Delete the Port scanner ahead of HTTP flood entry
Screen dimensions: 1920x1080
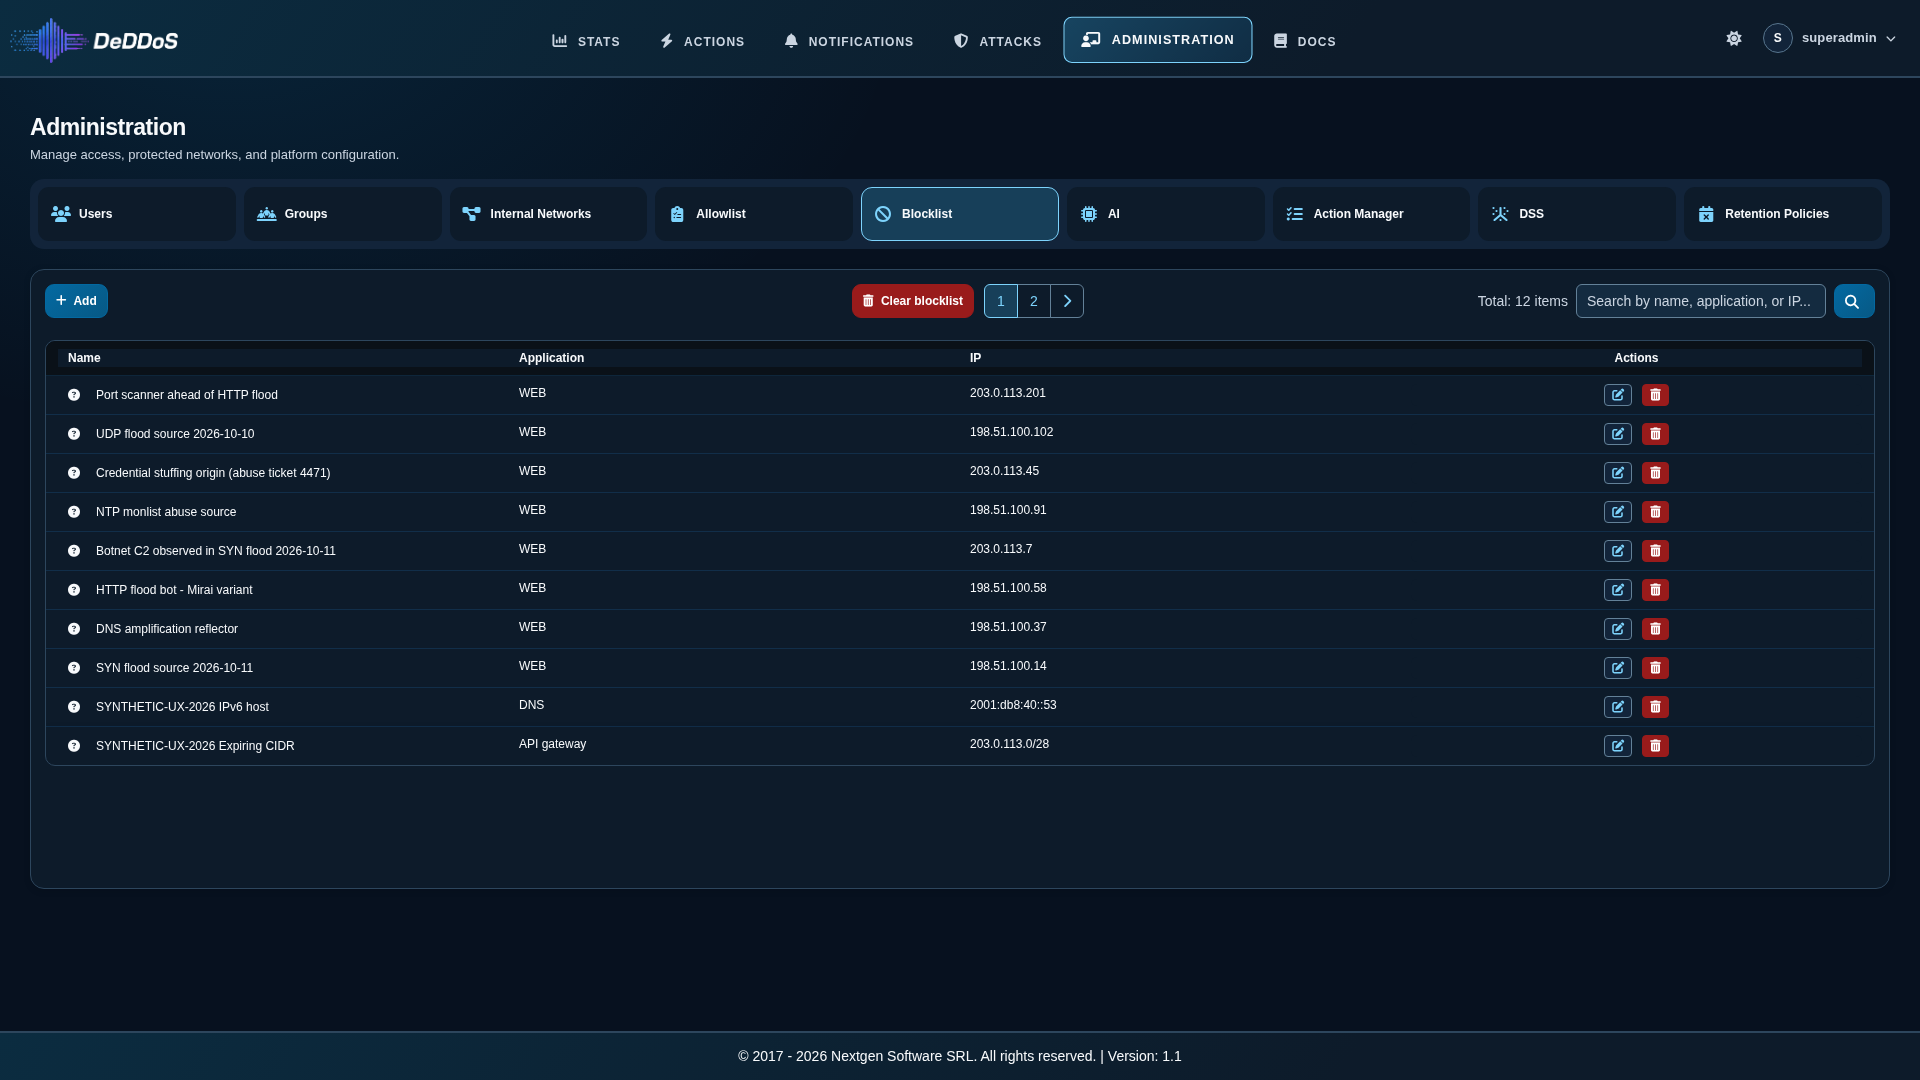[1655, 395]
